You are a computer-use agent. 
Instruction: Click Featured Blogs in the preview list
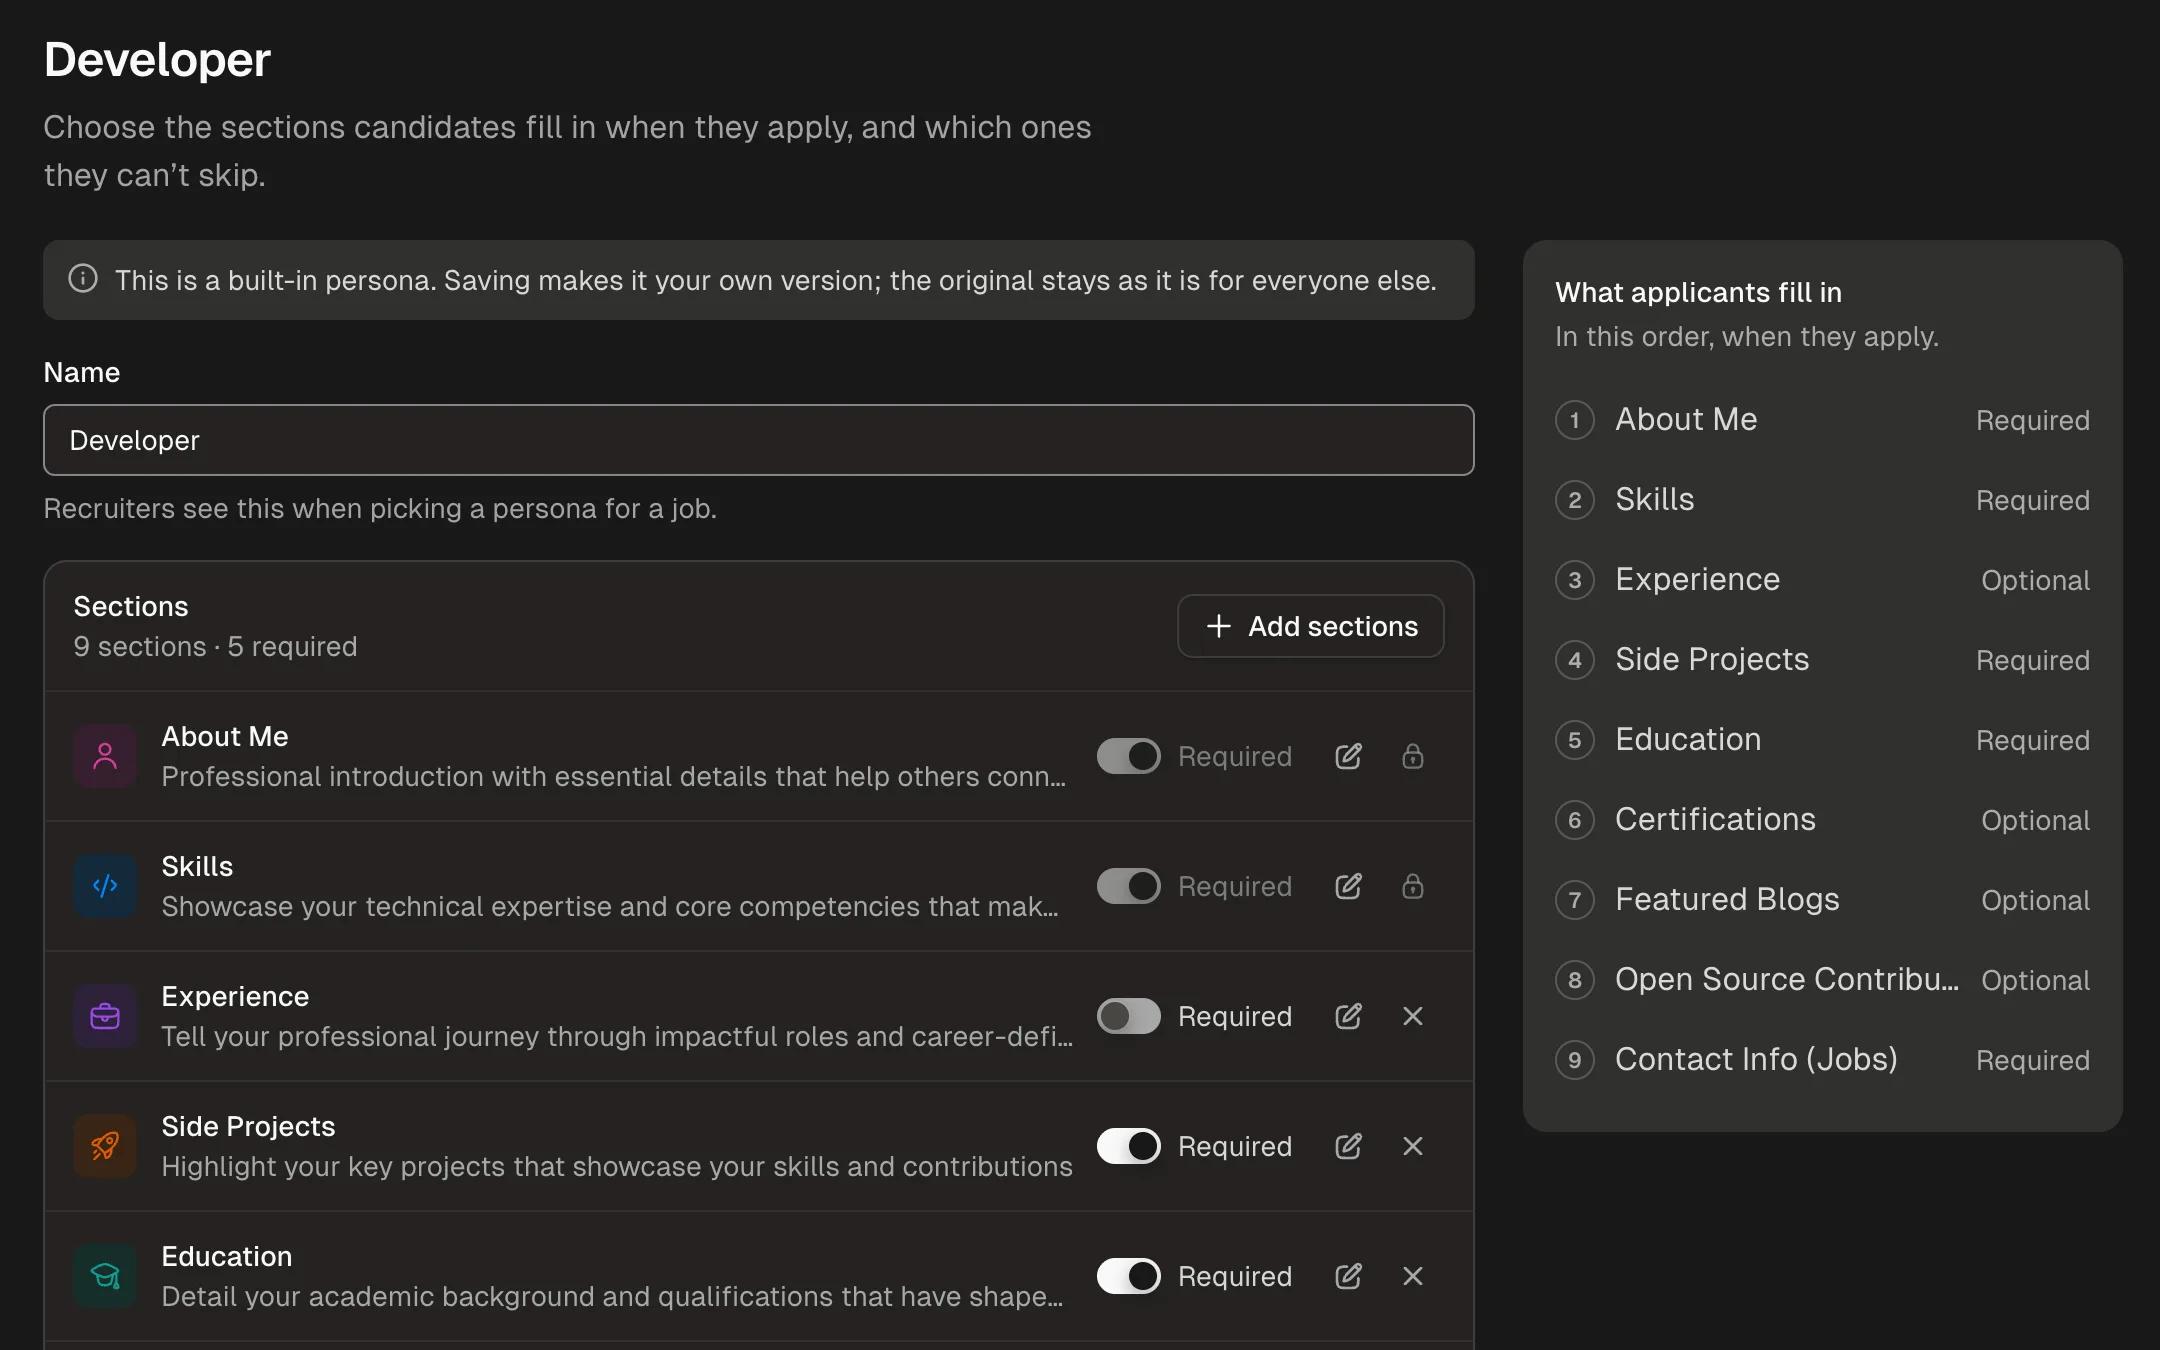(1822, 900)
